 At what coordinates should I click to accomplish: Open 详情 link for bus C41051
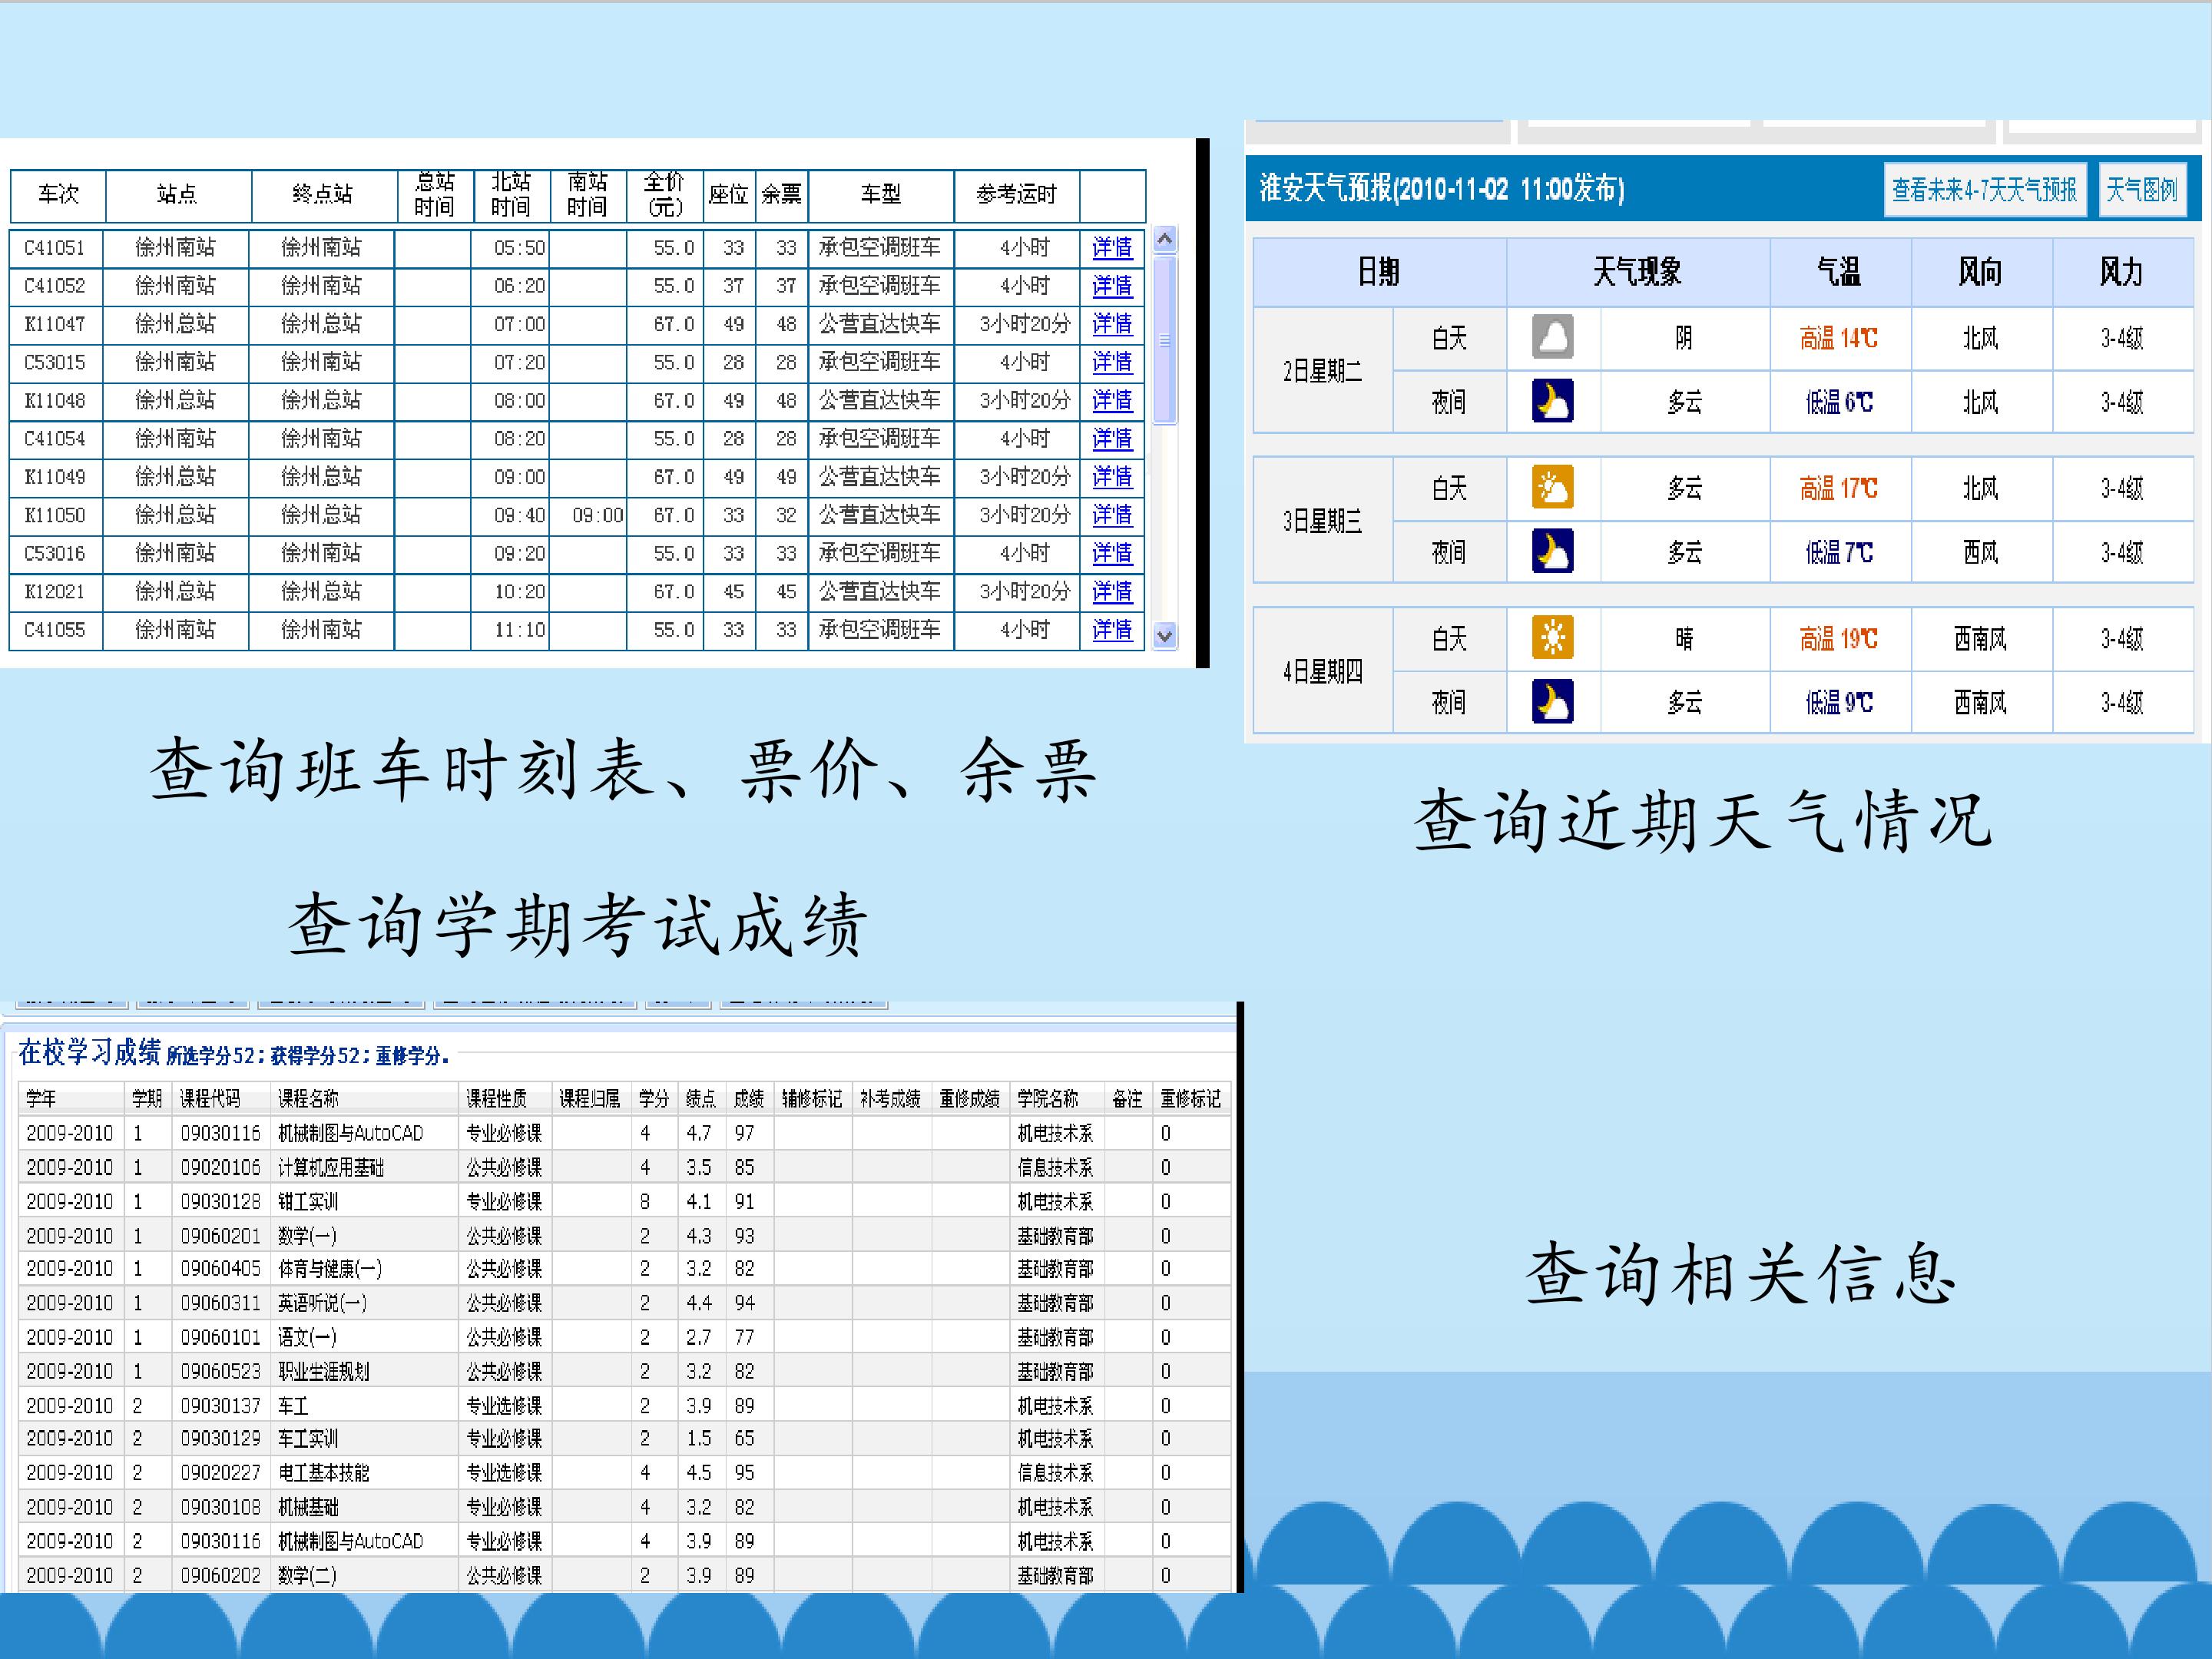(1112, 248)
